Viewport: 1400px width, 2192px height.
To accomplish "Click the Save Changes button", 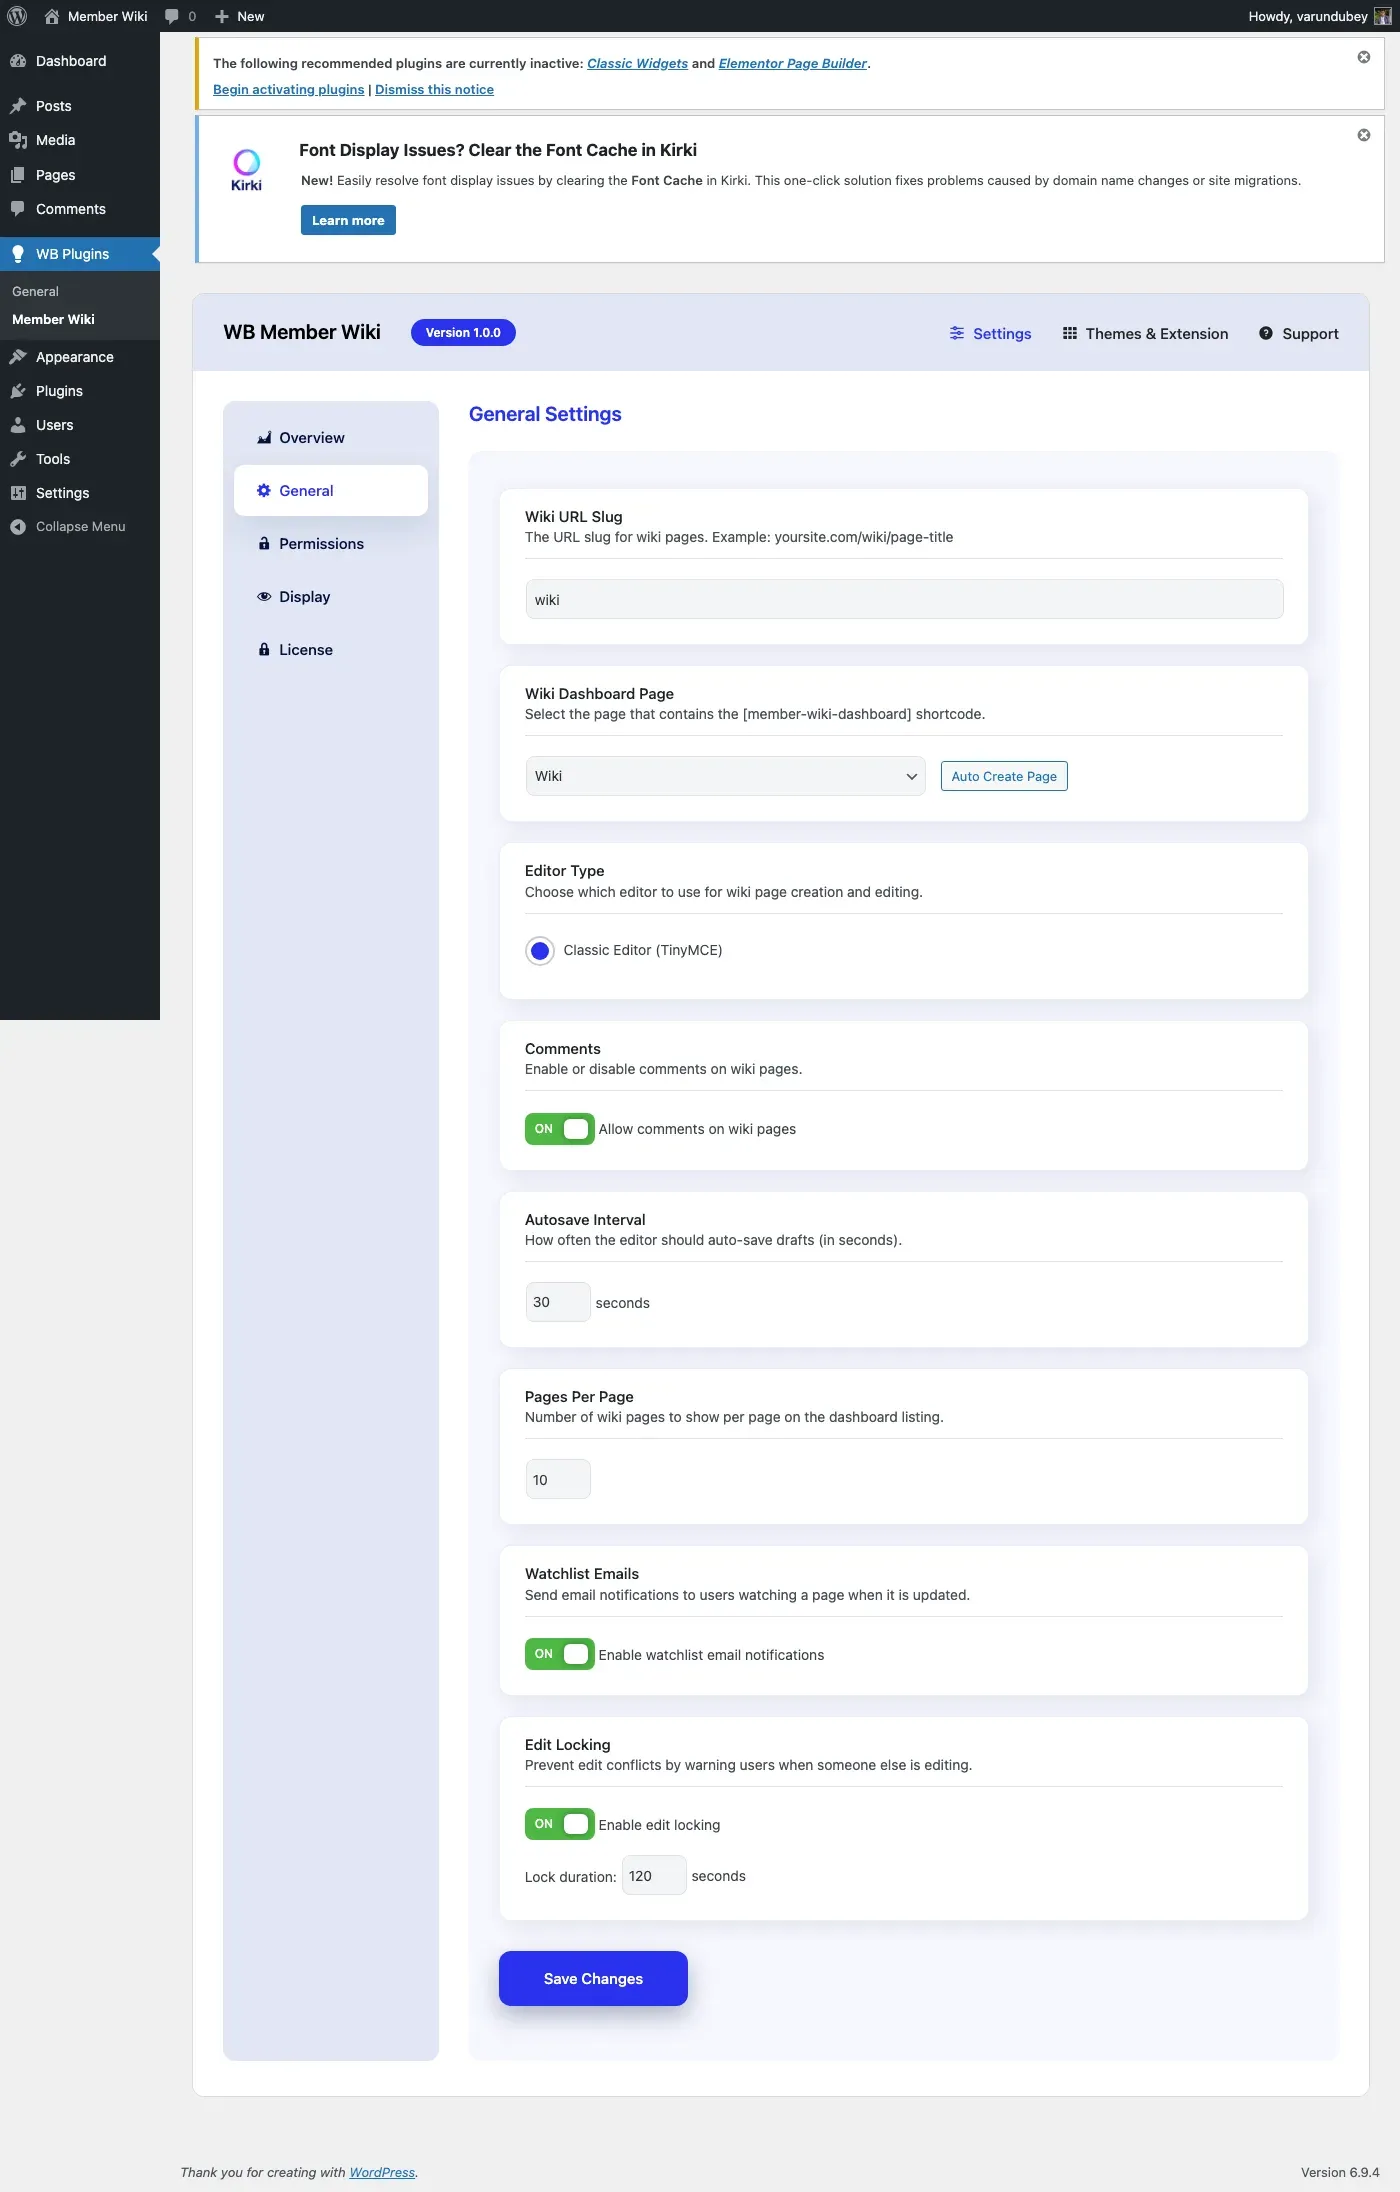I will coord(593,1978).
